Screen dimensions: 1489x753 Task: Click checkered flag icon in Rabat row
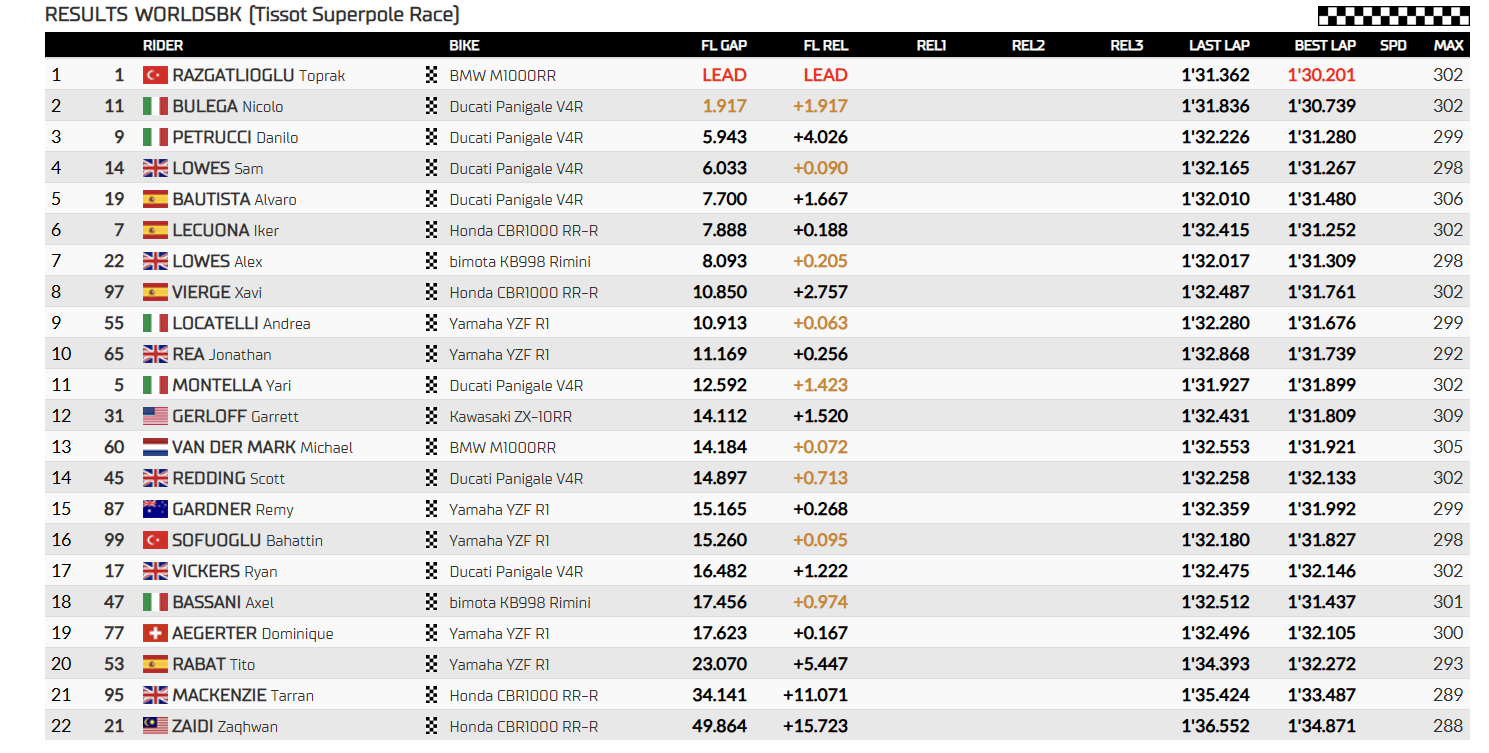[x=432, y=664]
